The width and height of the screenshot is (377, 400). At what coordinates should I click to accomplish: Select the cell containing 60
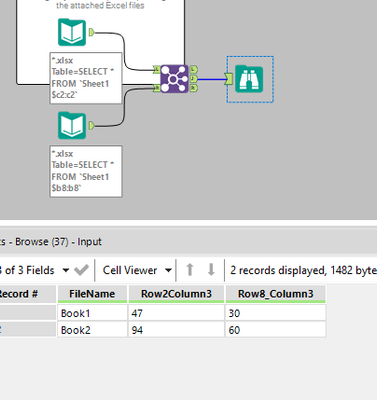[x=276, y=330]
